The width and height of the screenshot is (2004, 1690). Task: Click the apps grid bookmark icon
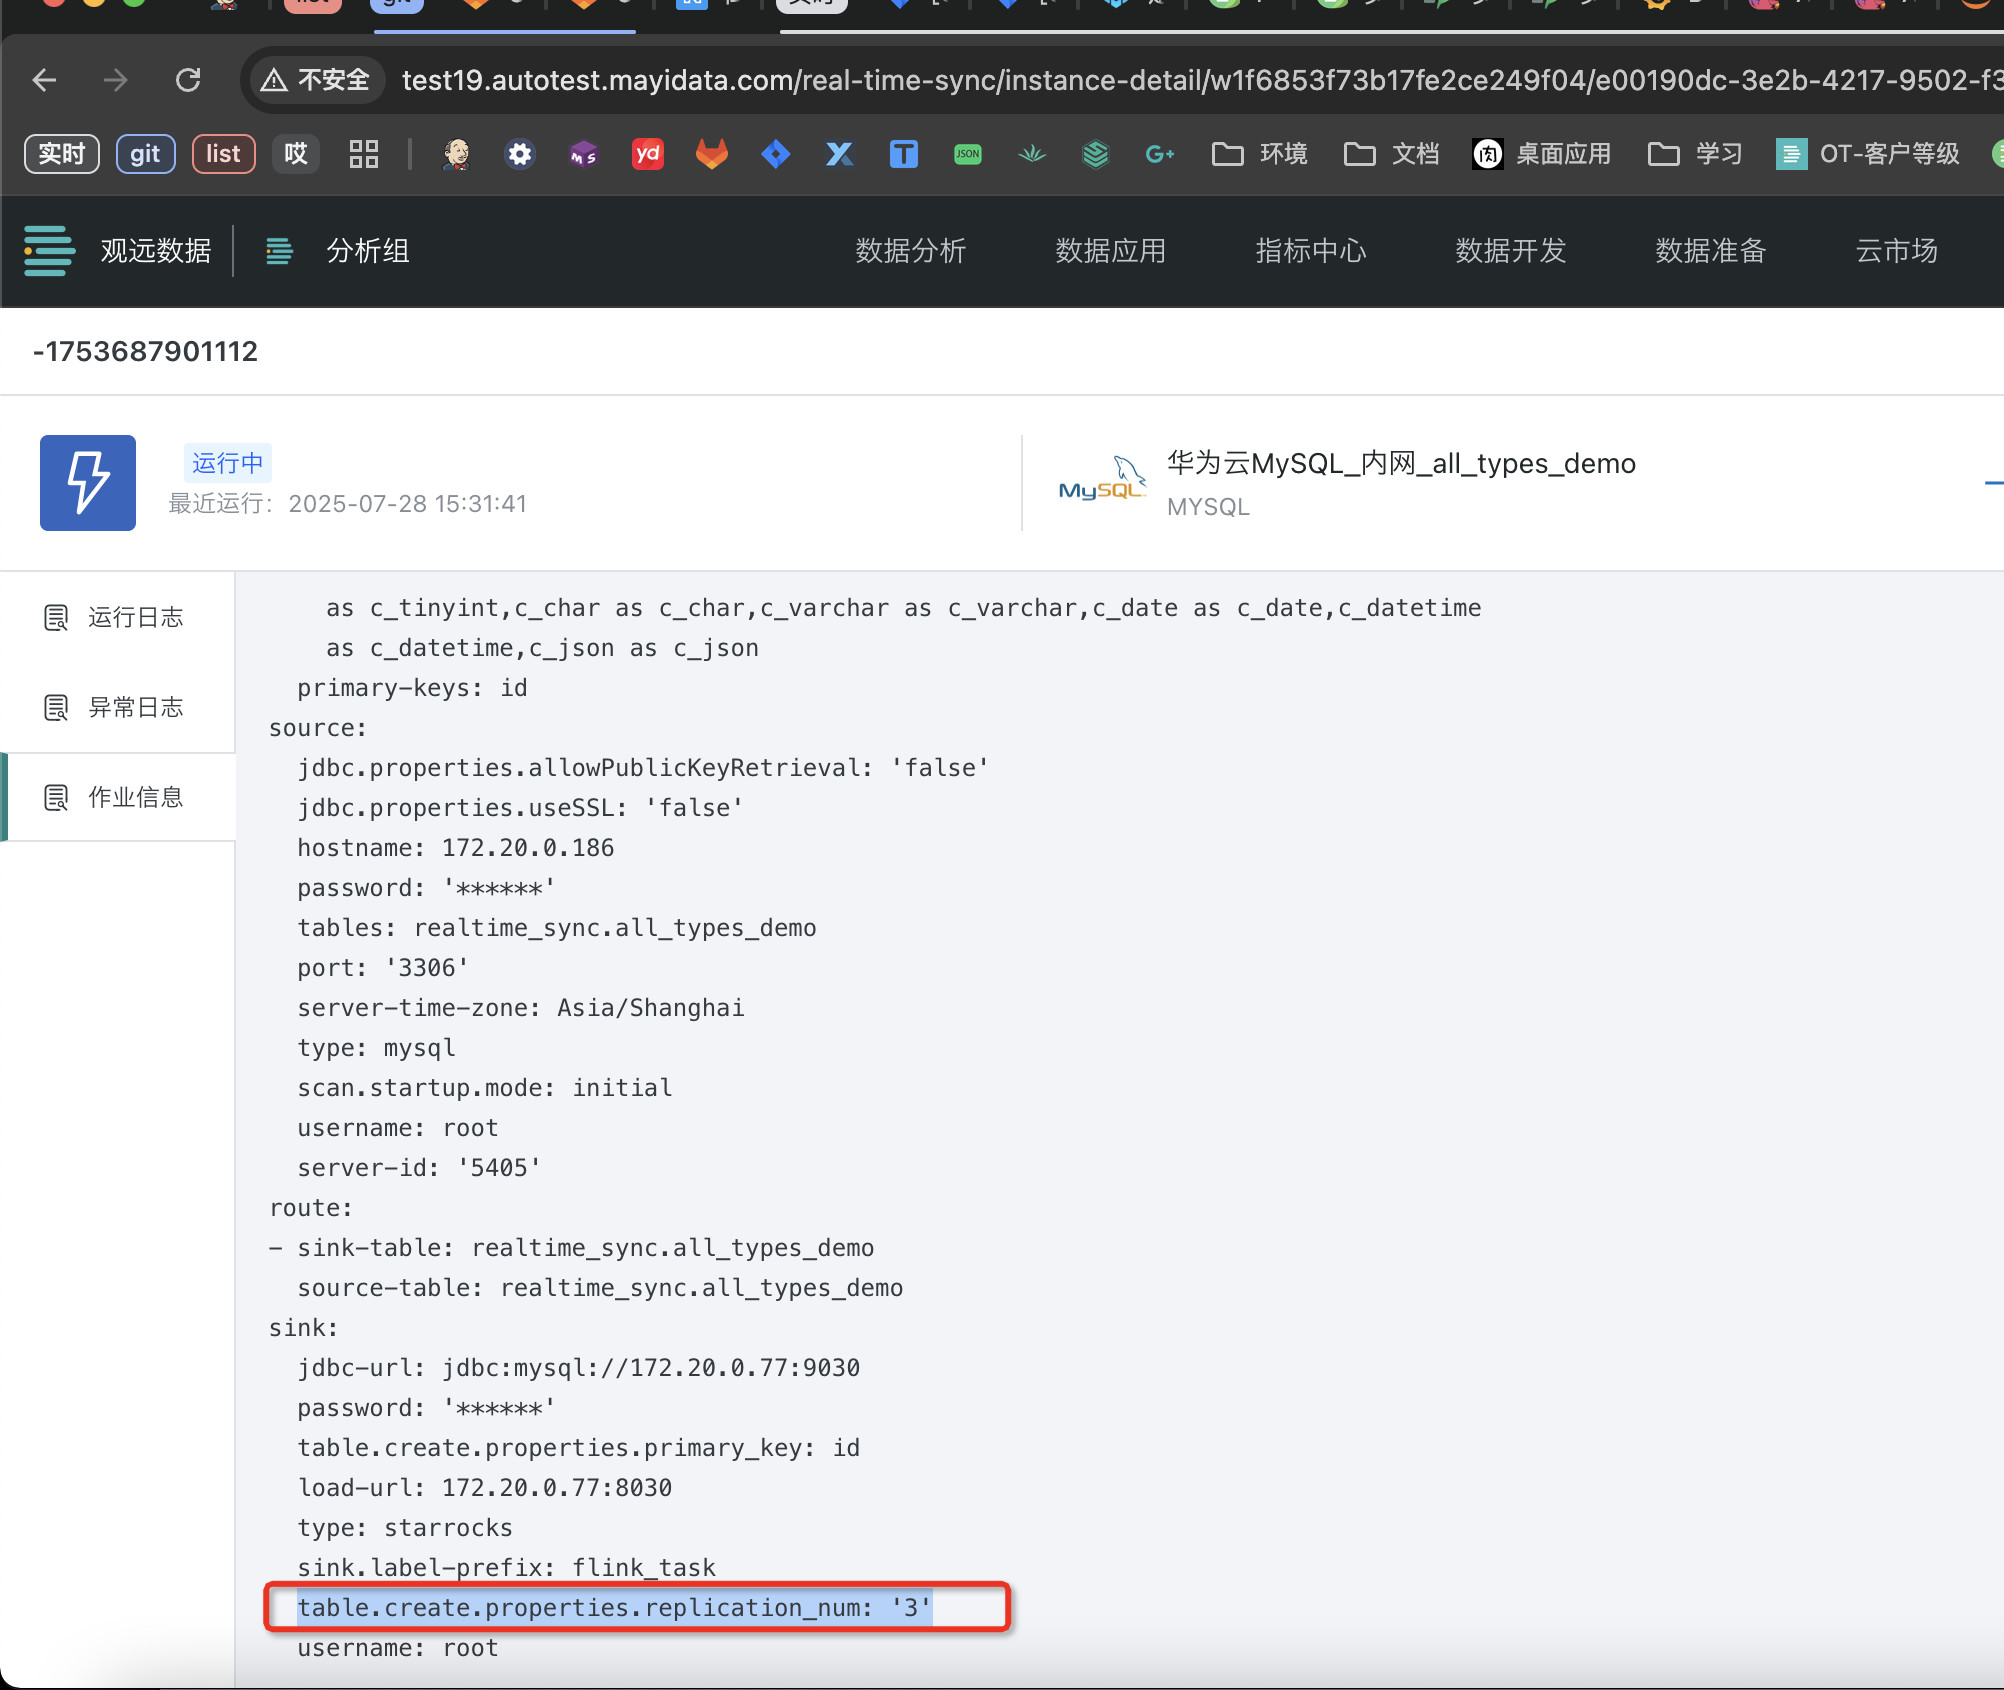pos(363,154)
